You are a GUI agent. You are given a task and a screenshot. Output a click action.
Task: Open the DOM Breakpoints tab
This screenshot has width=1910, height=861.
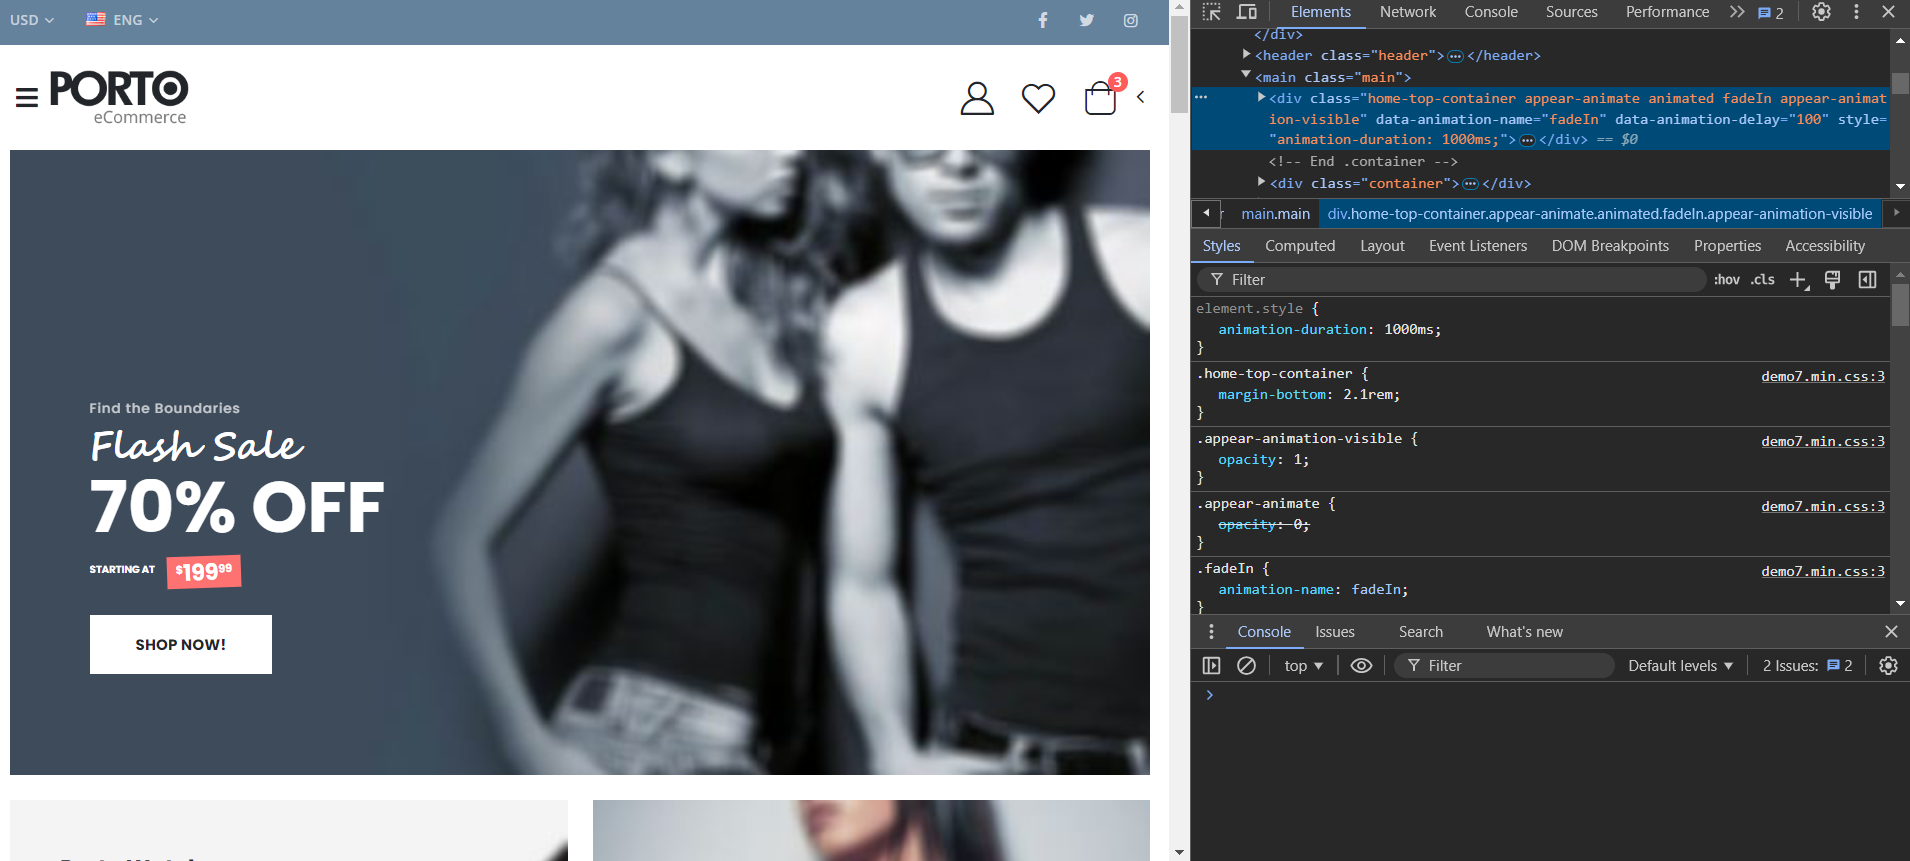[1610, 246]
